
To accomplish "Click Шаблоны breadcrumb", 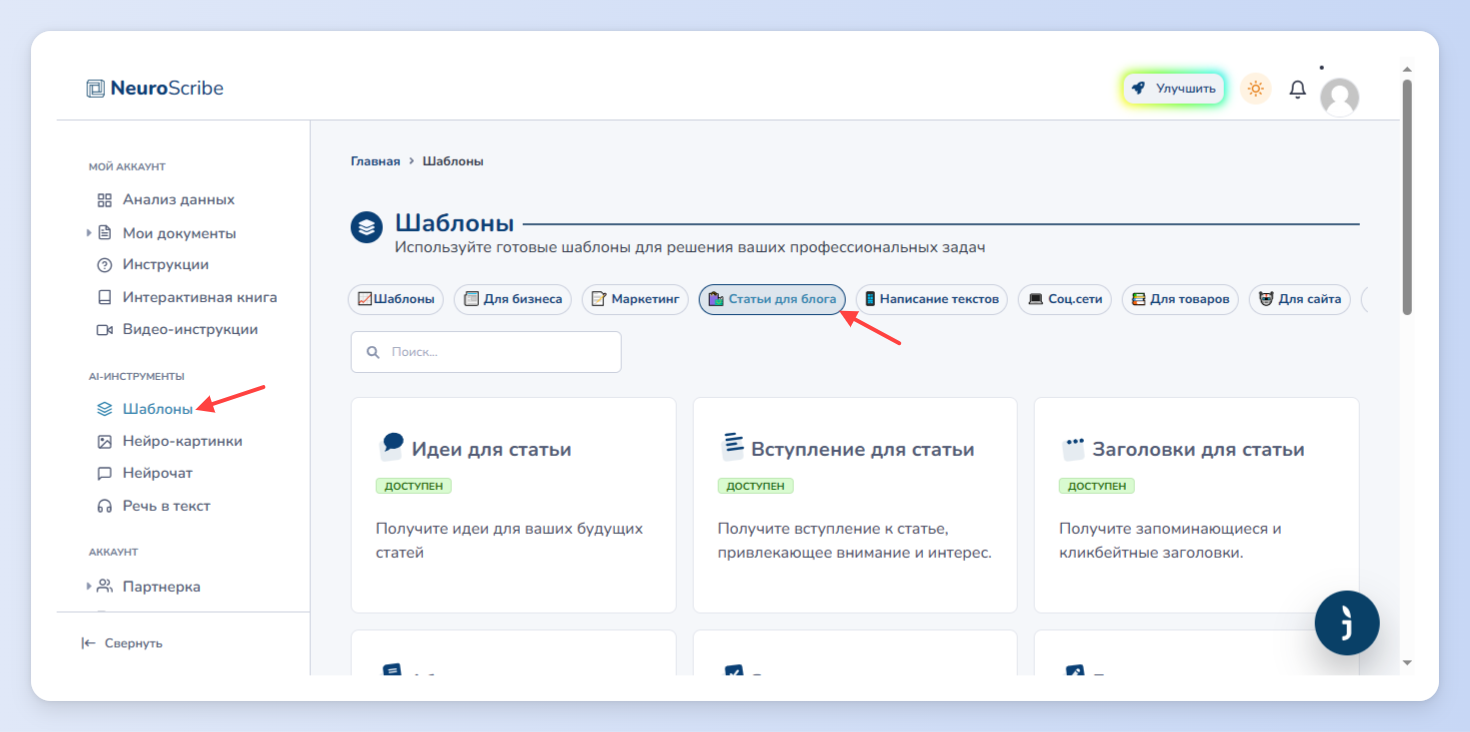I will [453, 161].
